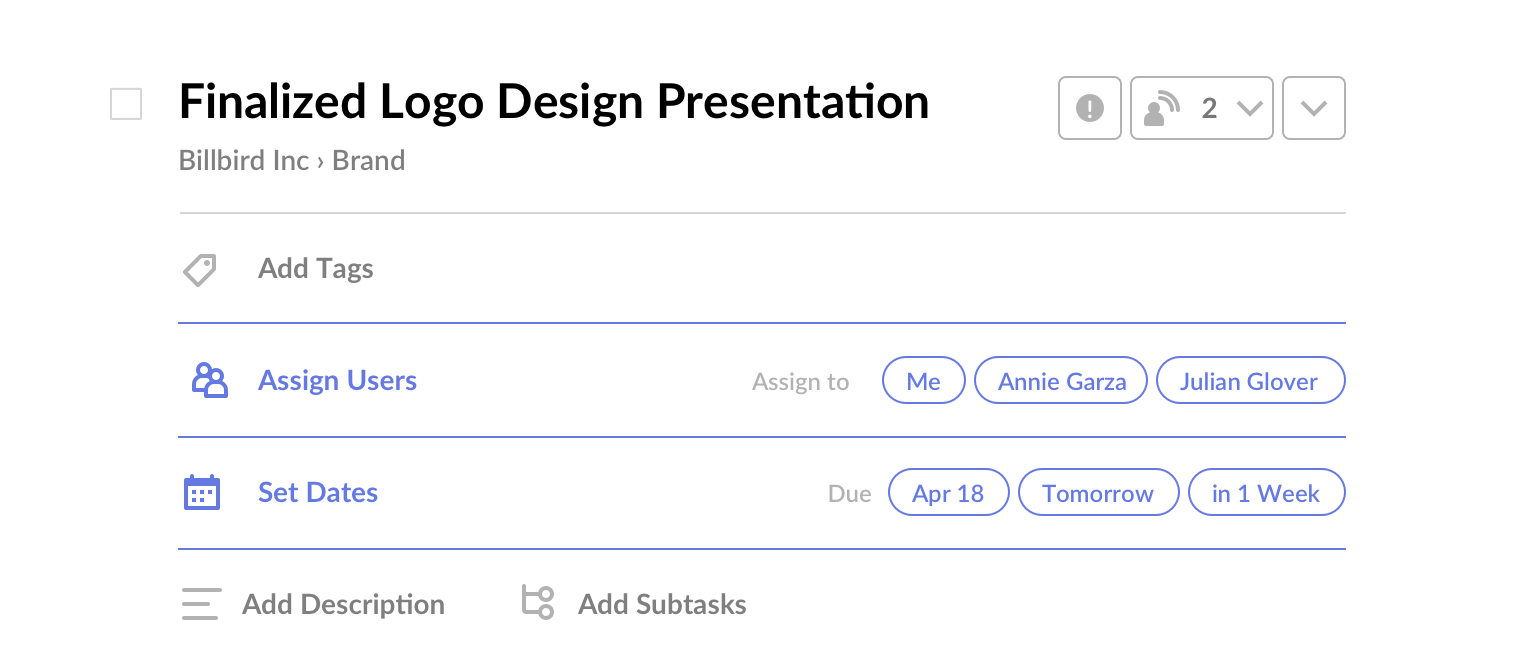
Task: Open the followers dropdown showing 2
Action: (1202, 108)
